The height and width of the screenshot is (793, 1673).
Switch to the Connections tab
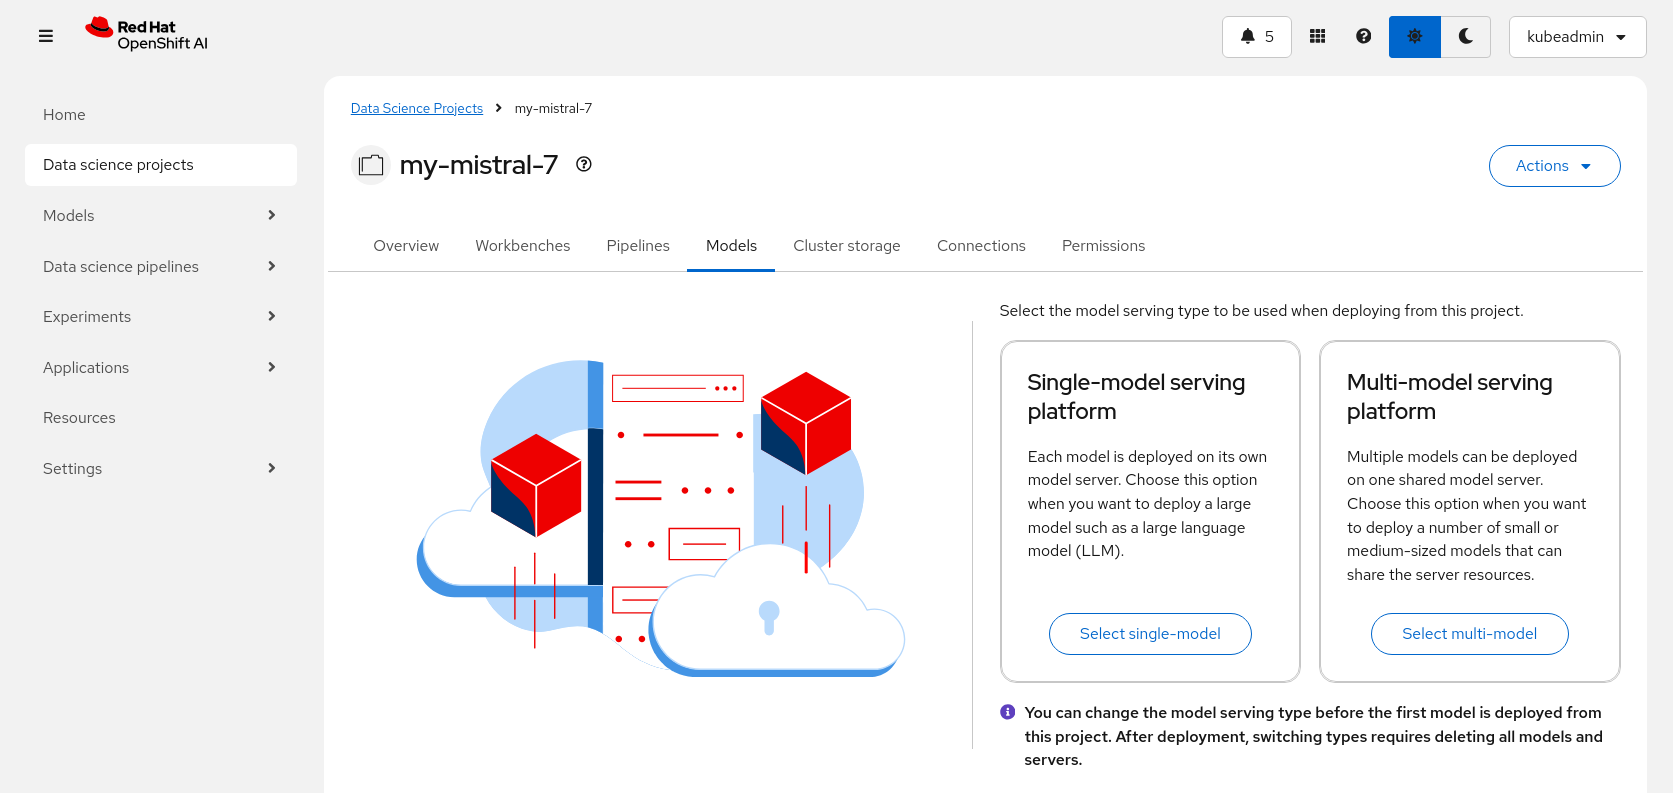click(981, 246)
